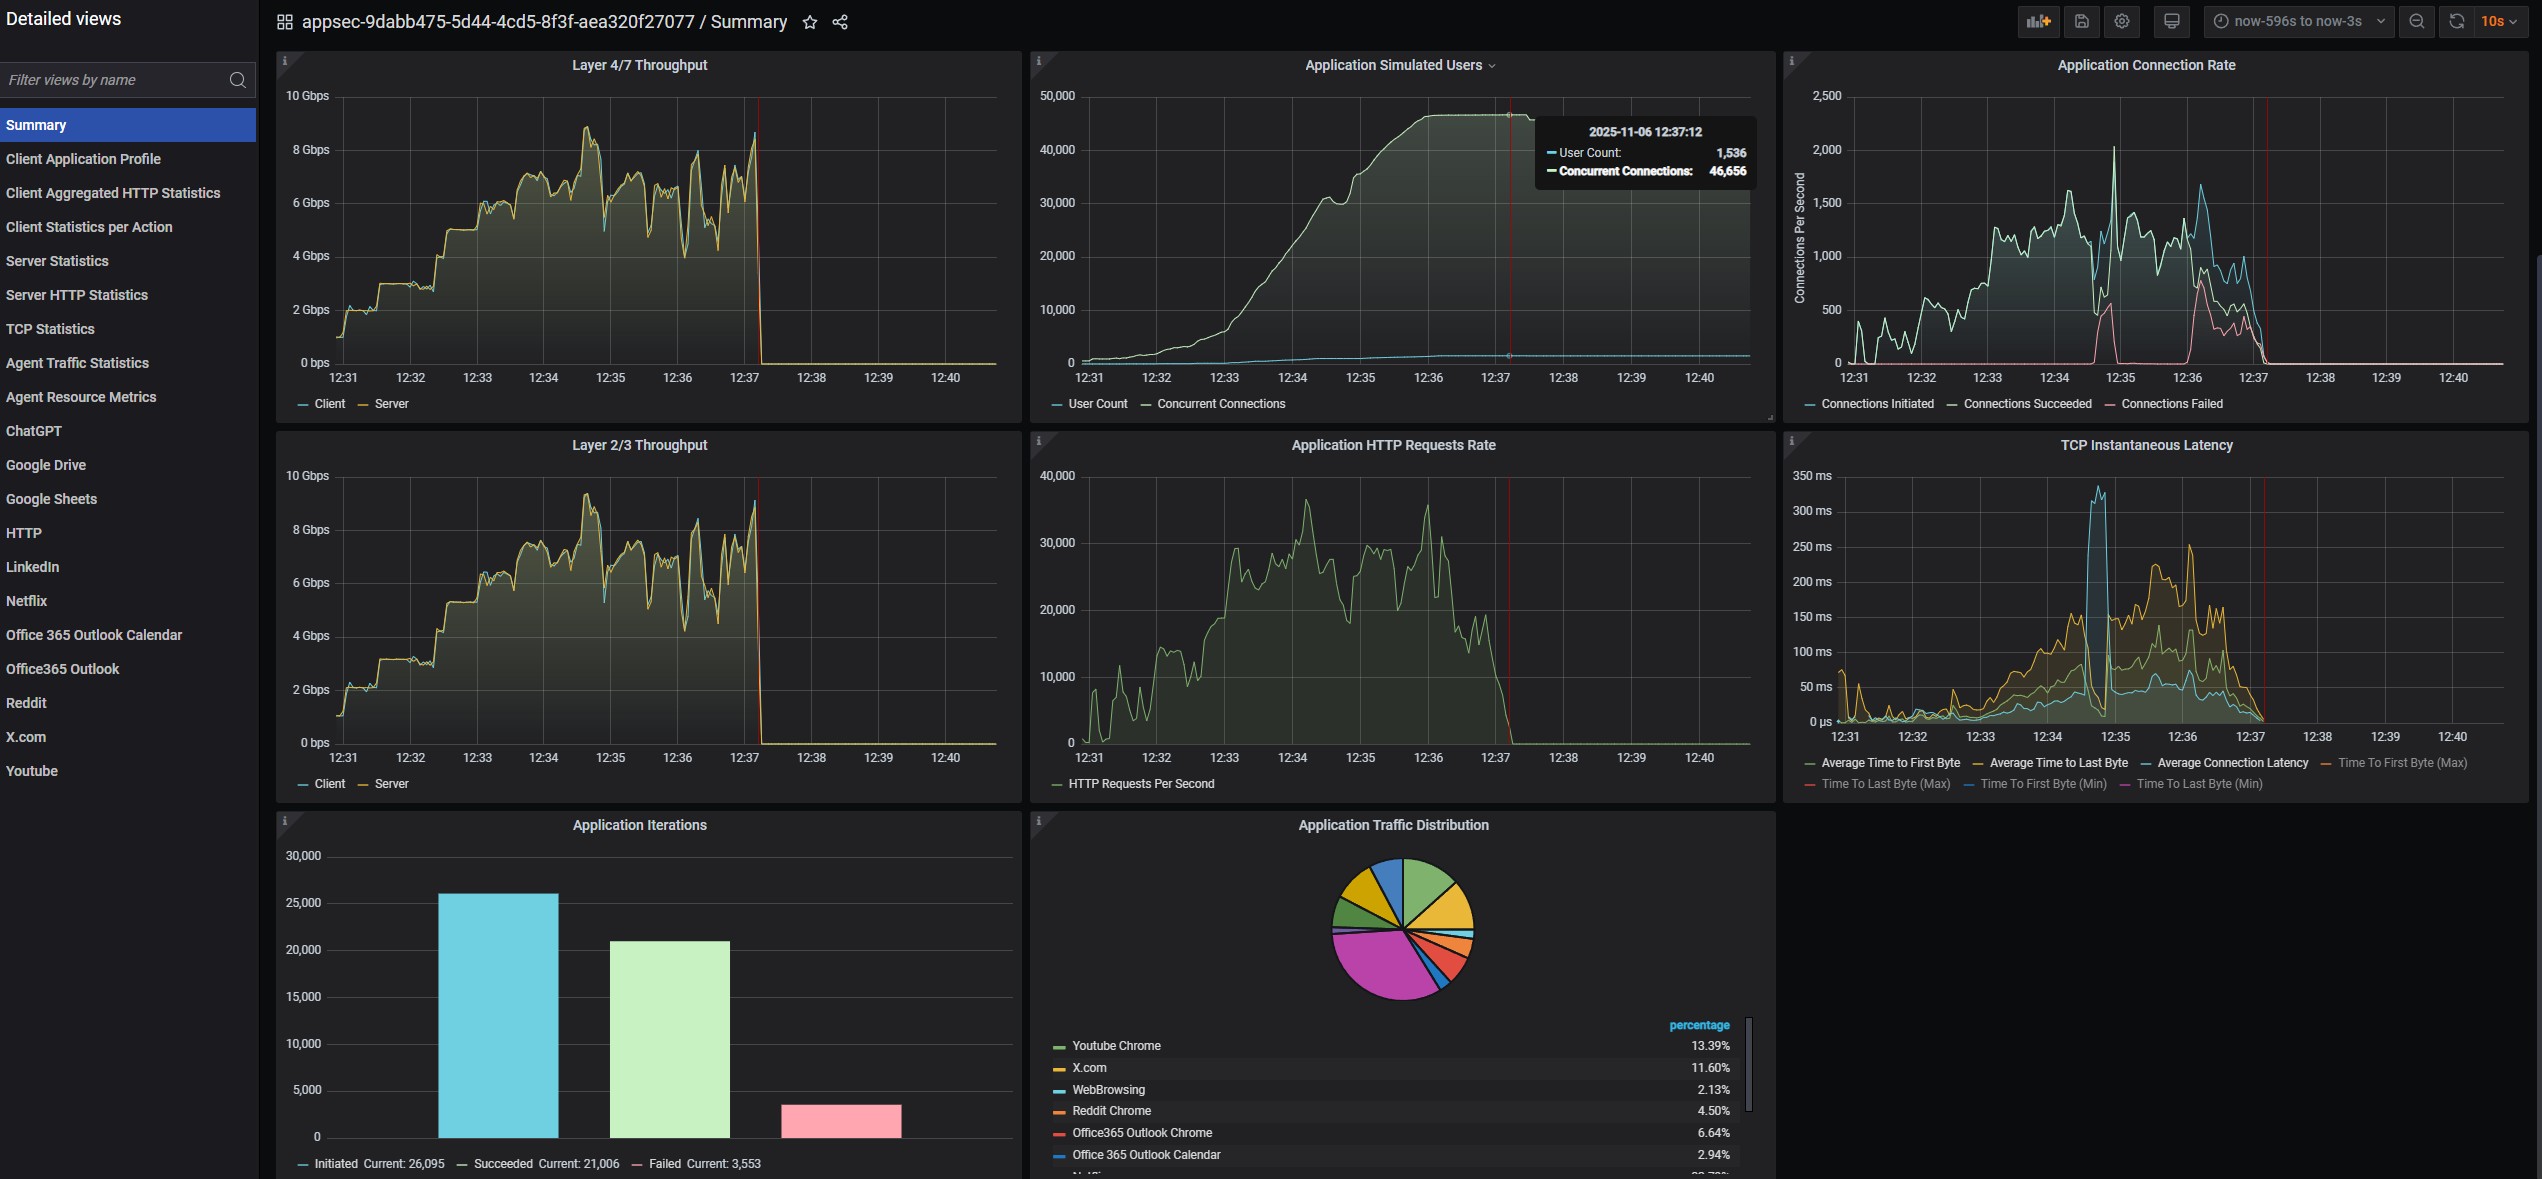Share the dashboard via the share icon
The width and height of the screenshot is (2542, 1179).
tap(840, 22)
